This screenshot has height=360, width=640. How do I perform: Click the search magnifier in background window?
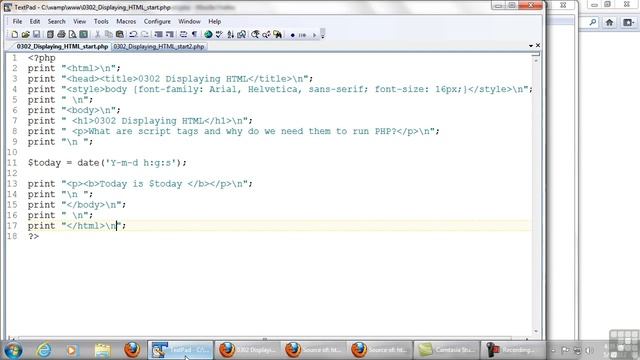[x=593, y=23]
